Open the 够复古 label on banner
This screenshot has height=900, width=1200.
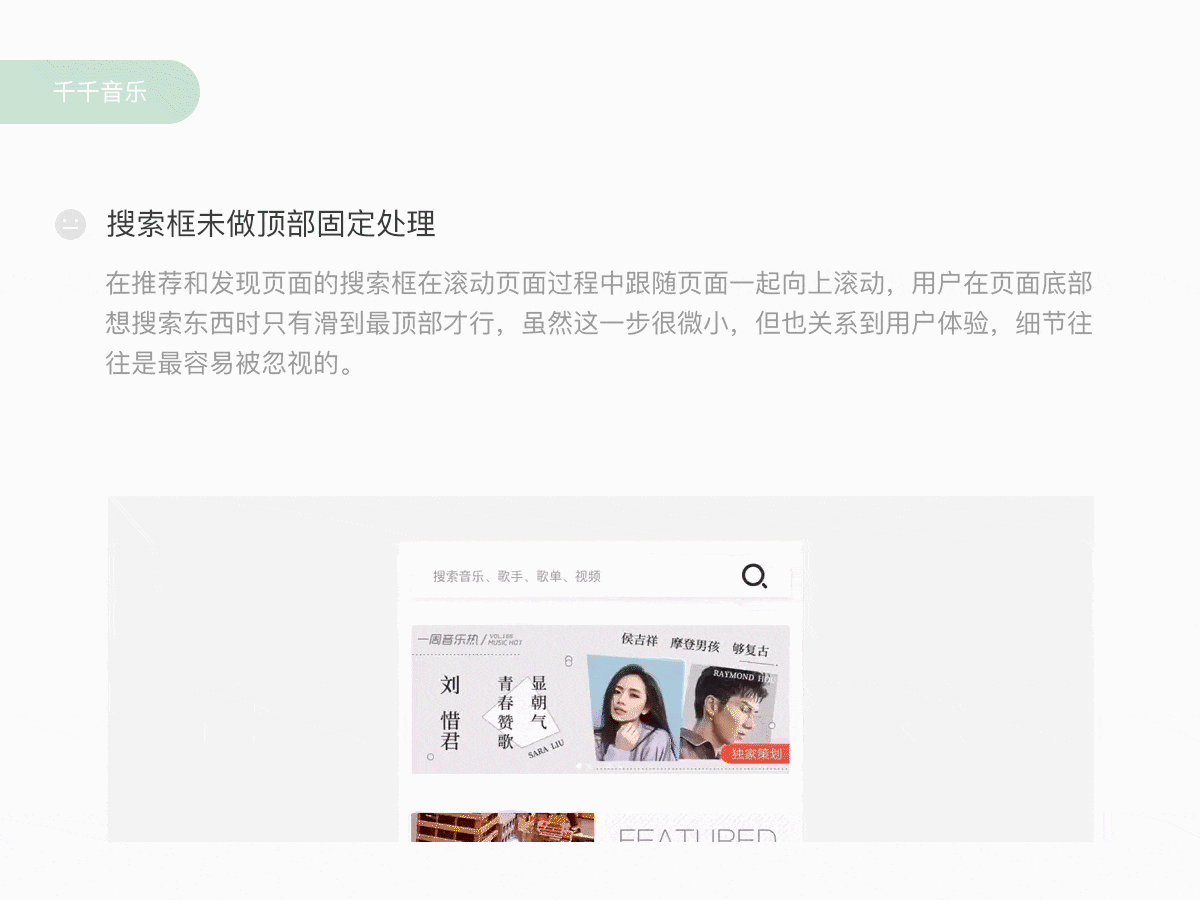(751, 650)
